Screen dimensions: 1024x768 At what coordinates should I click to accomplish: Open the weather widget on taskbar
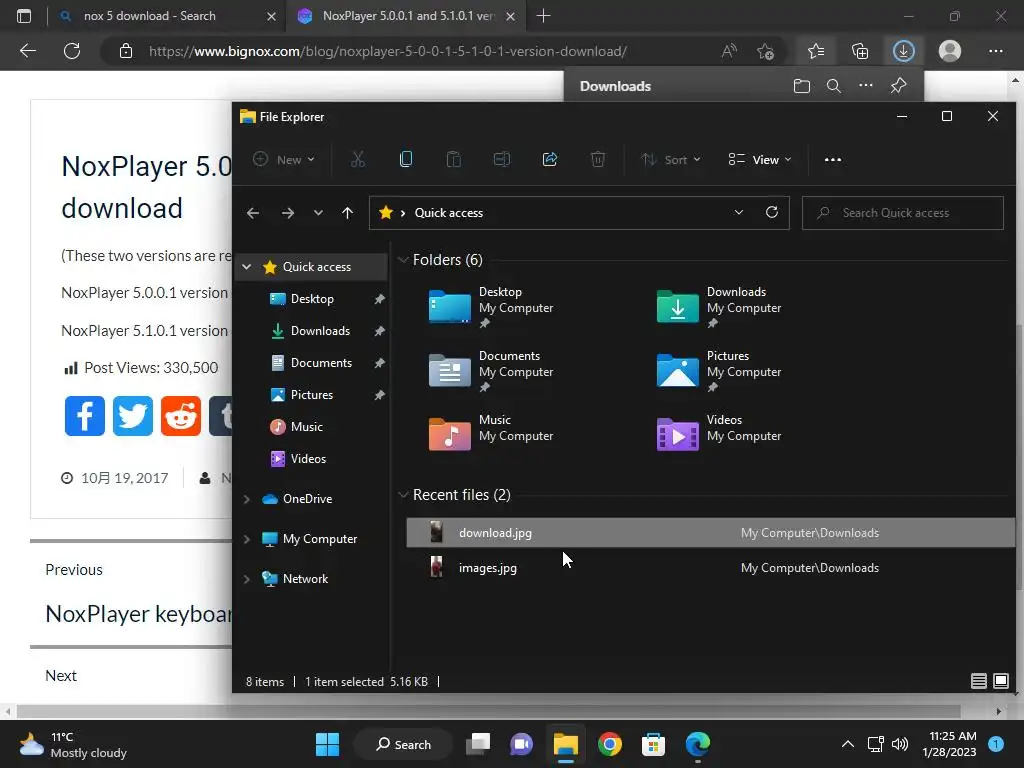[x=73, y=744]
